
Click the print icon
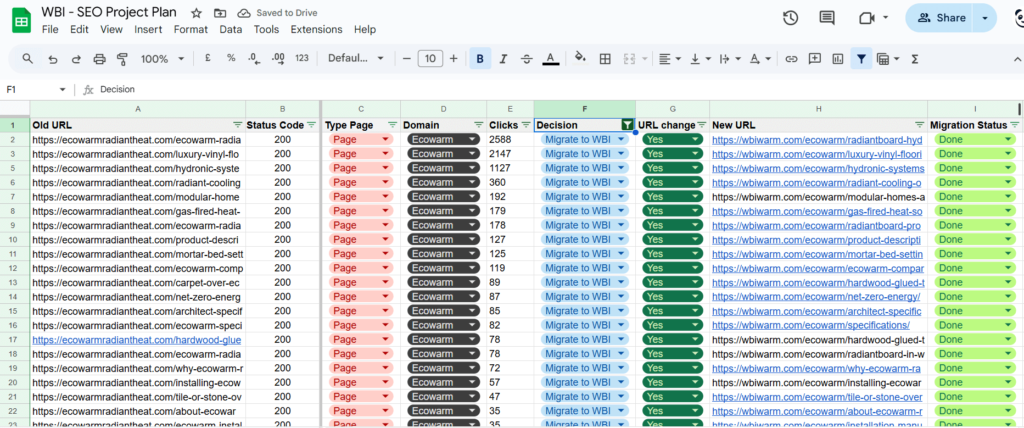tap(99, 59)
